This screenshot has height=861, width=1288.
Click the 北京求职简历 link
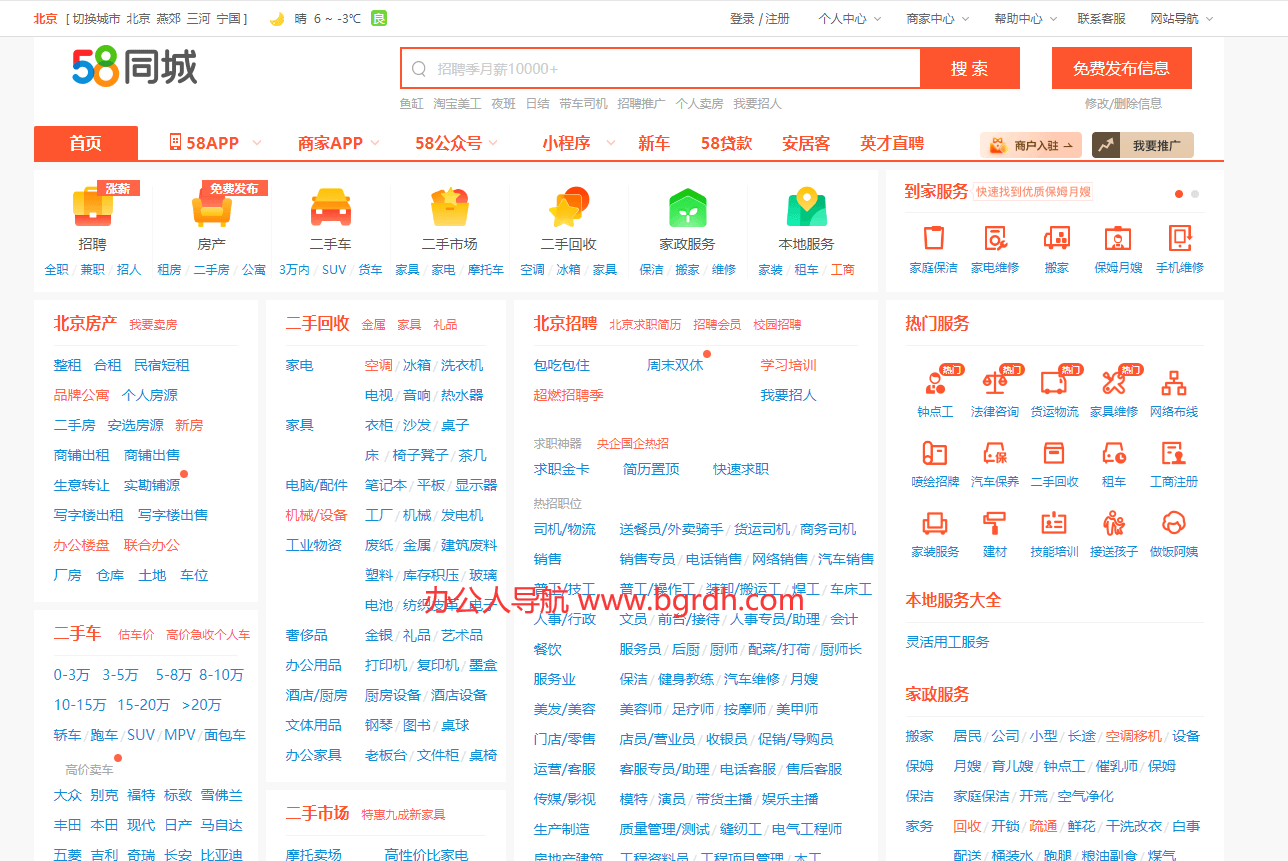tap(645, 325)
